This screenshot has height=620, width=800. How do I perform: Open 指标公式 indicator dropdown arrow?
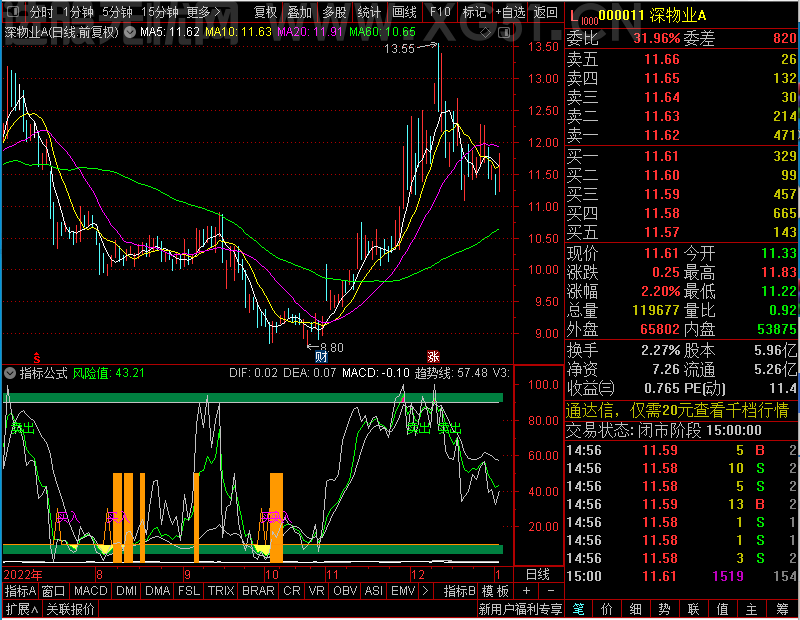10,373
